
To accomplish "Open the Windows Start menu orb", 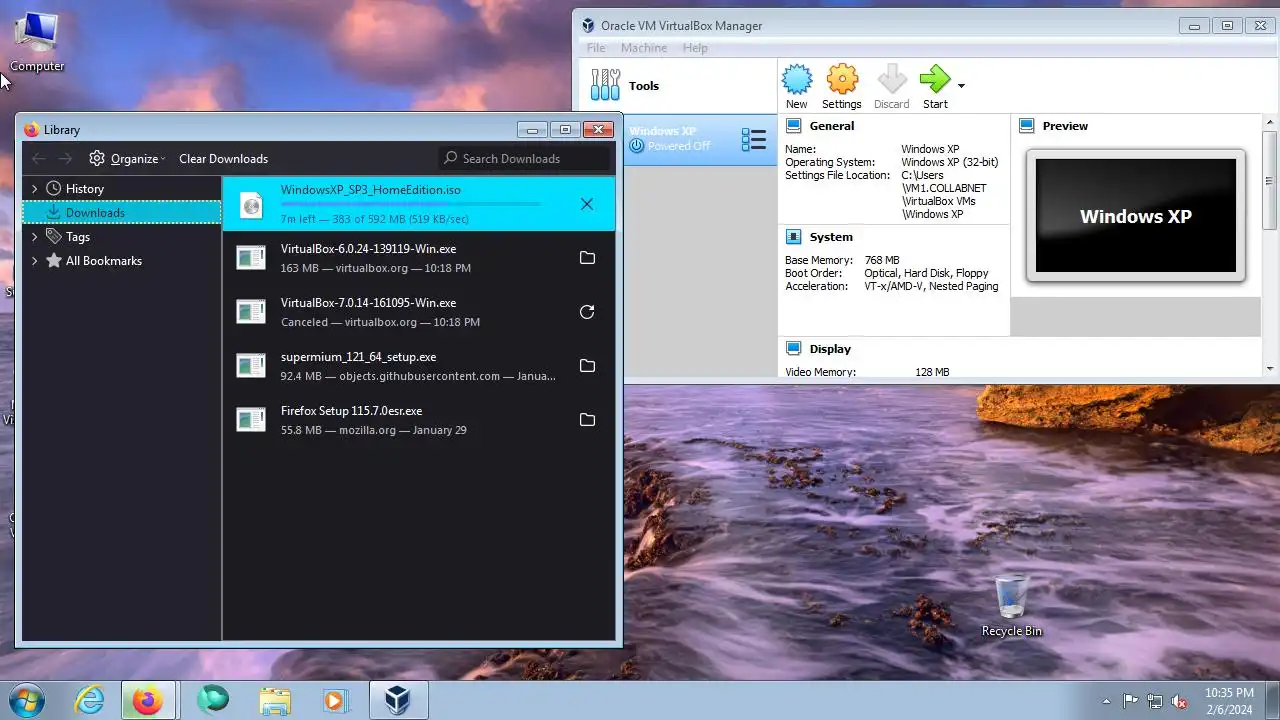I will 27,701.
